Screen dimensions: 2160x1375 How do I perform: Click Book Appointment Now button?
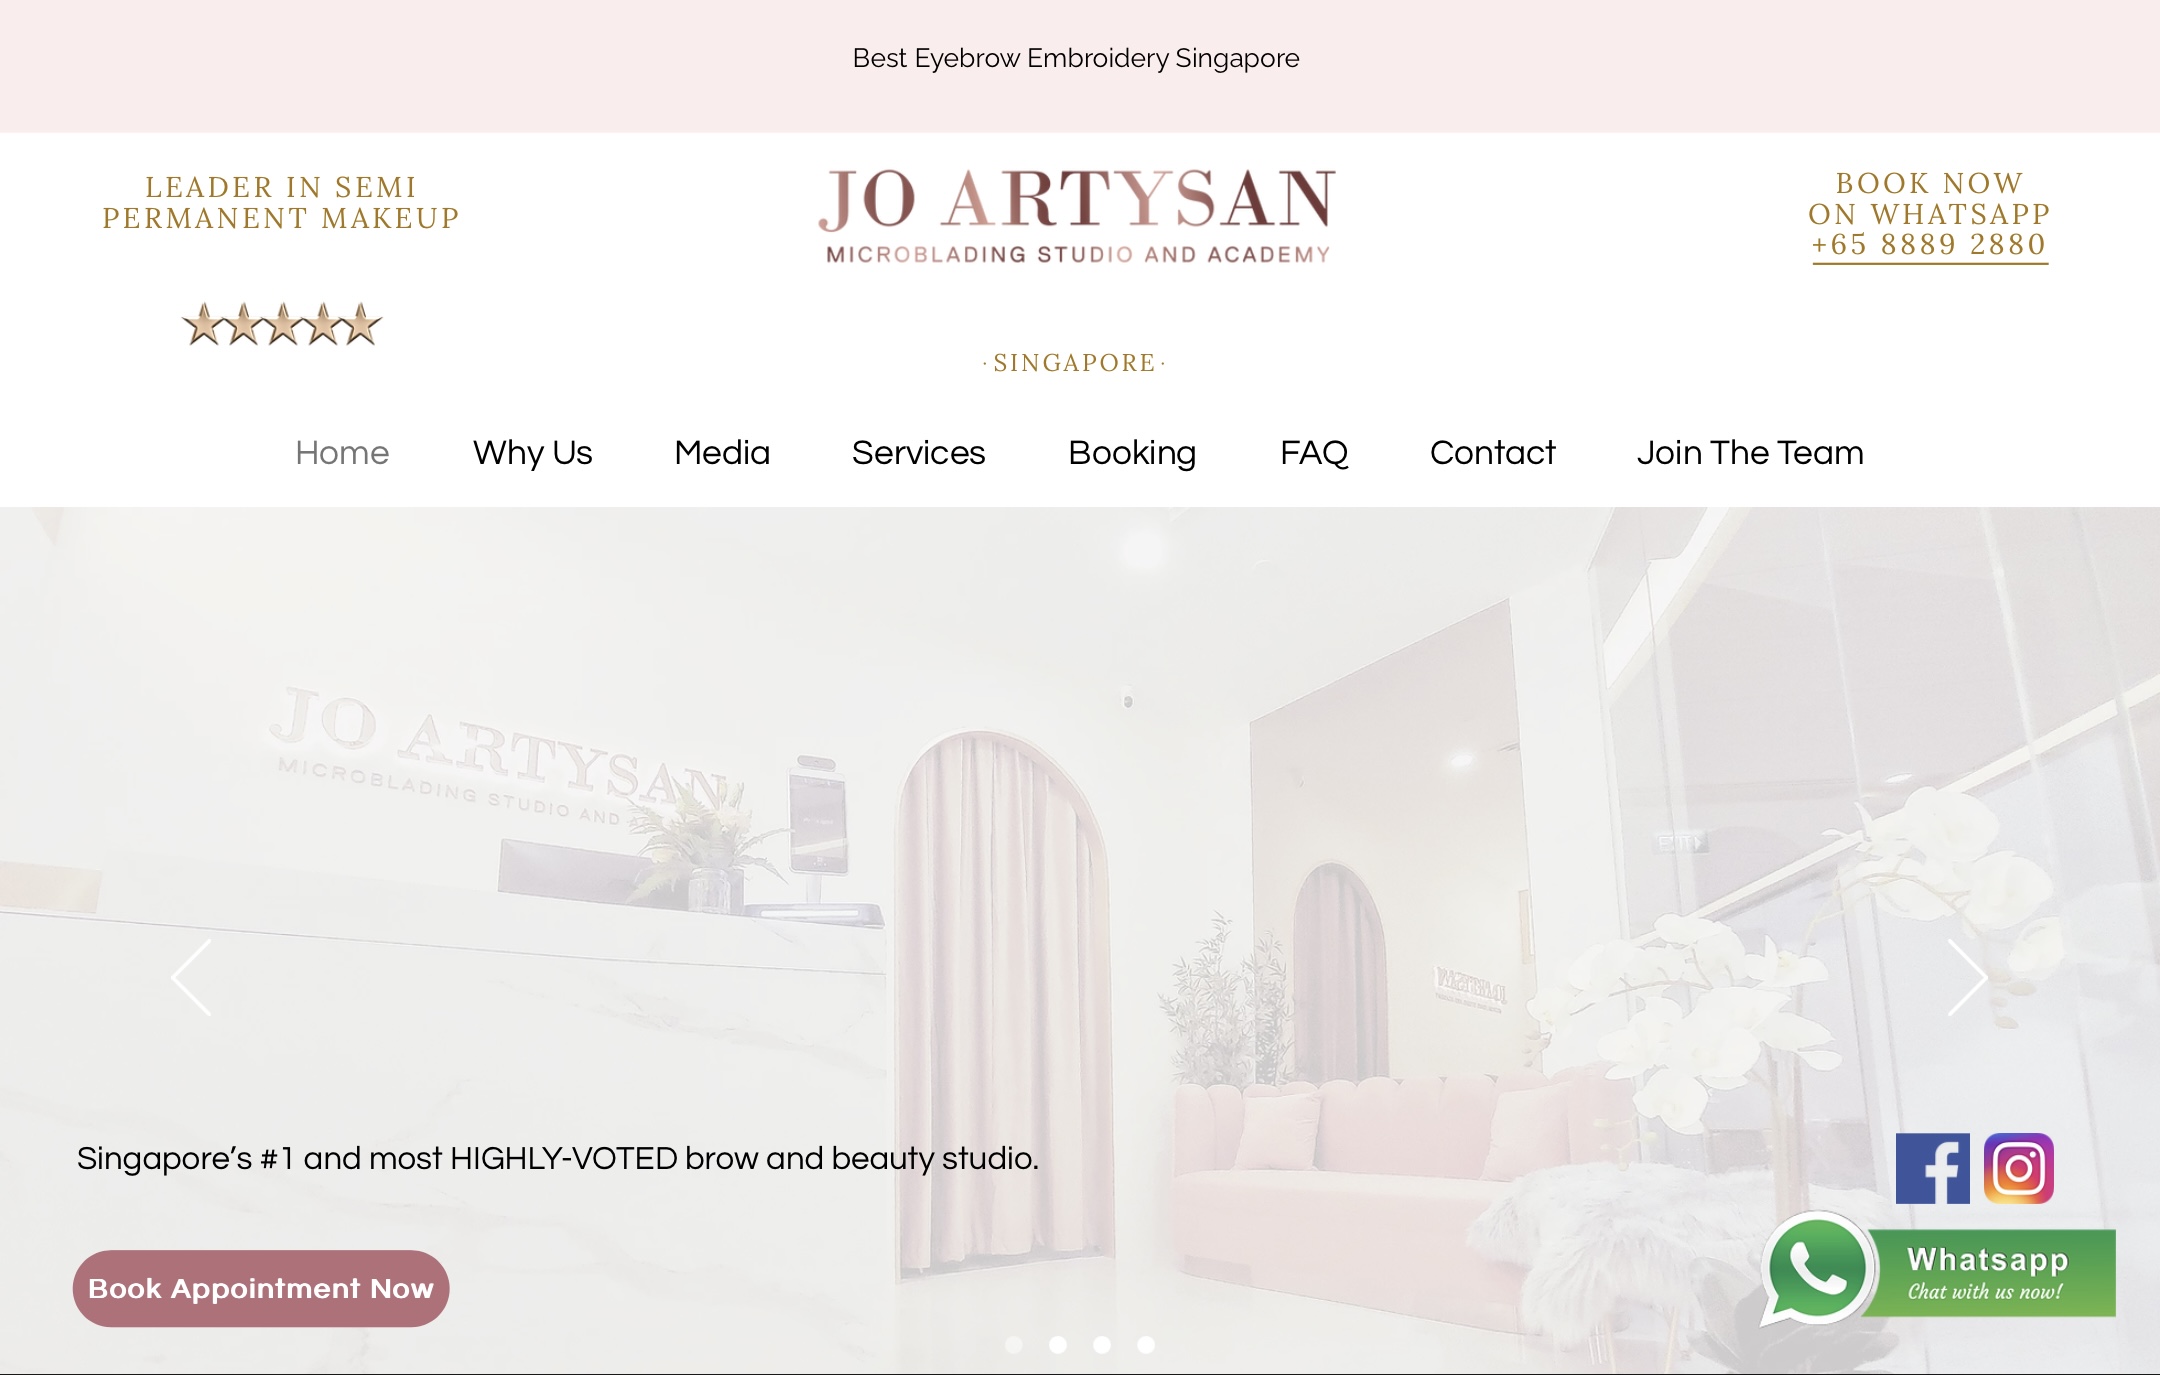(x=261, y=1288)
